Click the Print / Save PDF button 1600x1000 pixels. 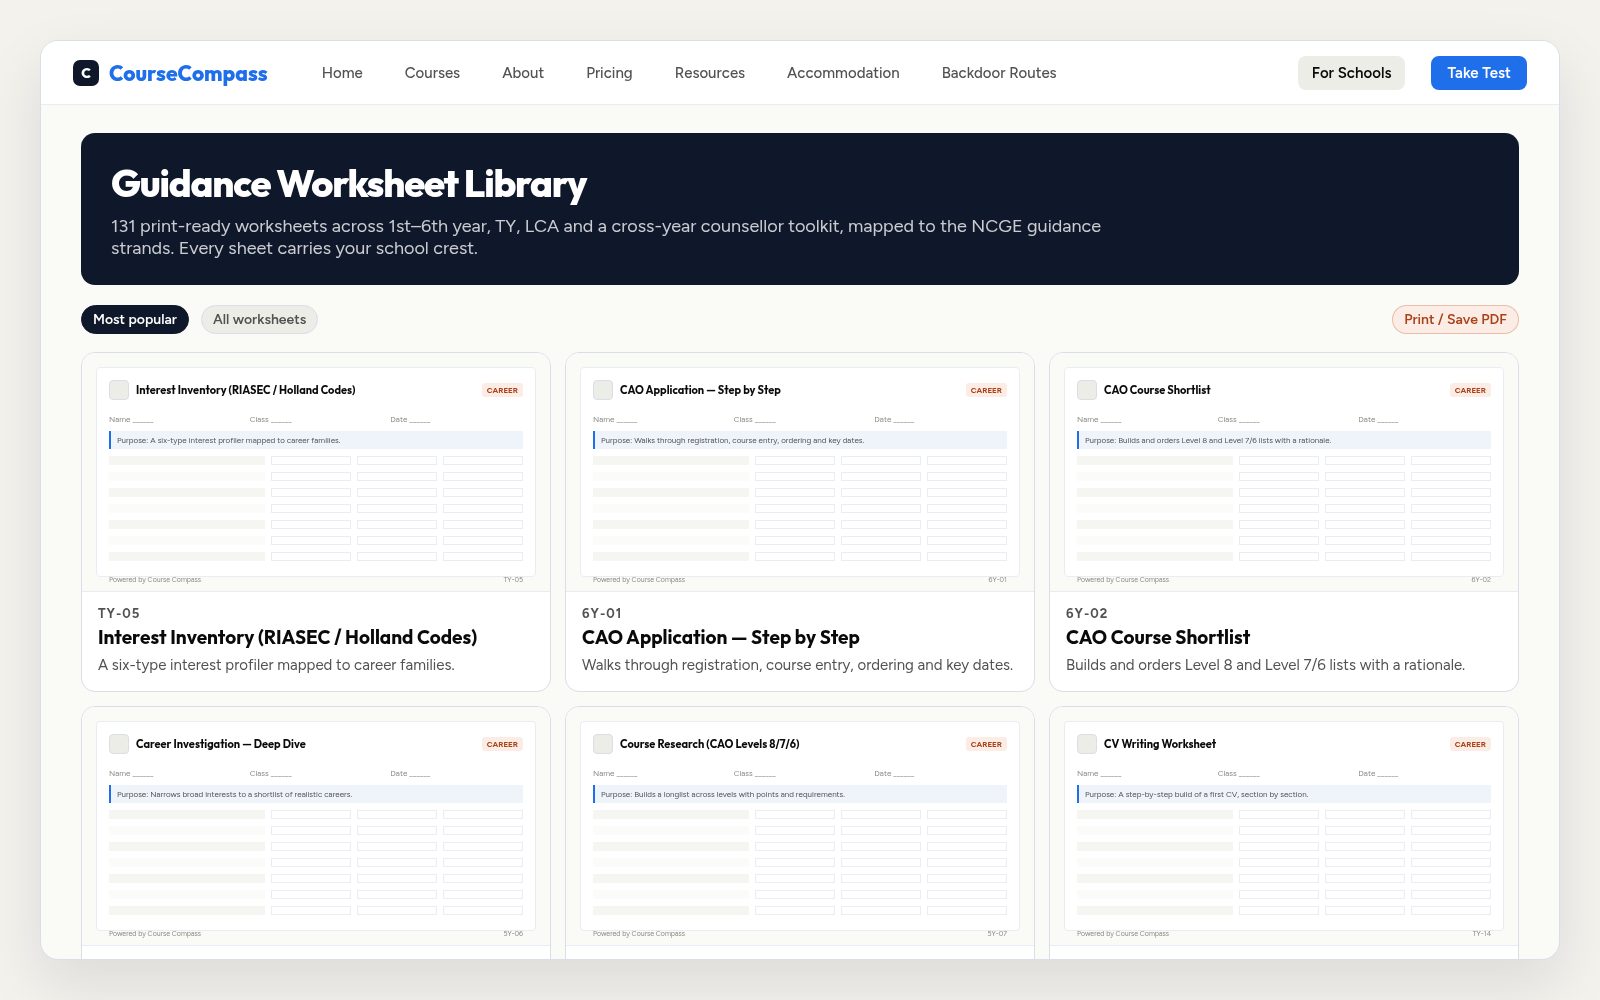tap(1455, 319)
